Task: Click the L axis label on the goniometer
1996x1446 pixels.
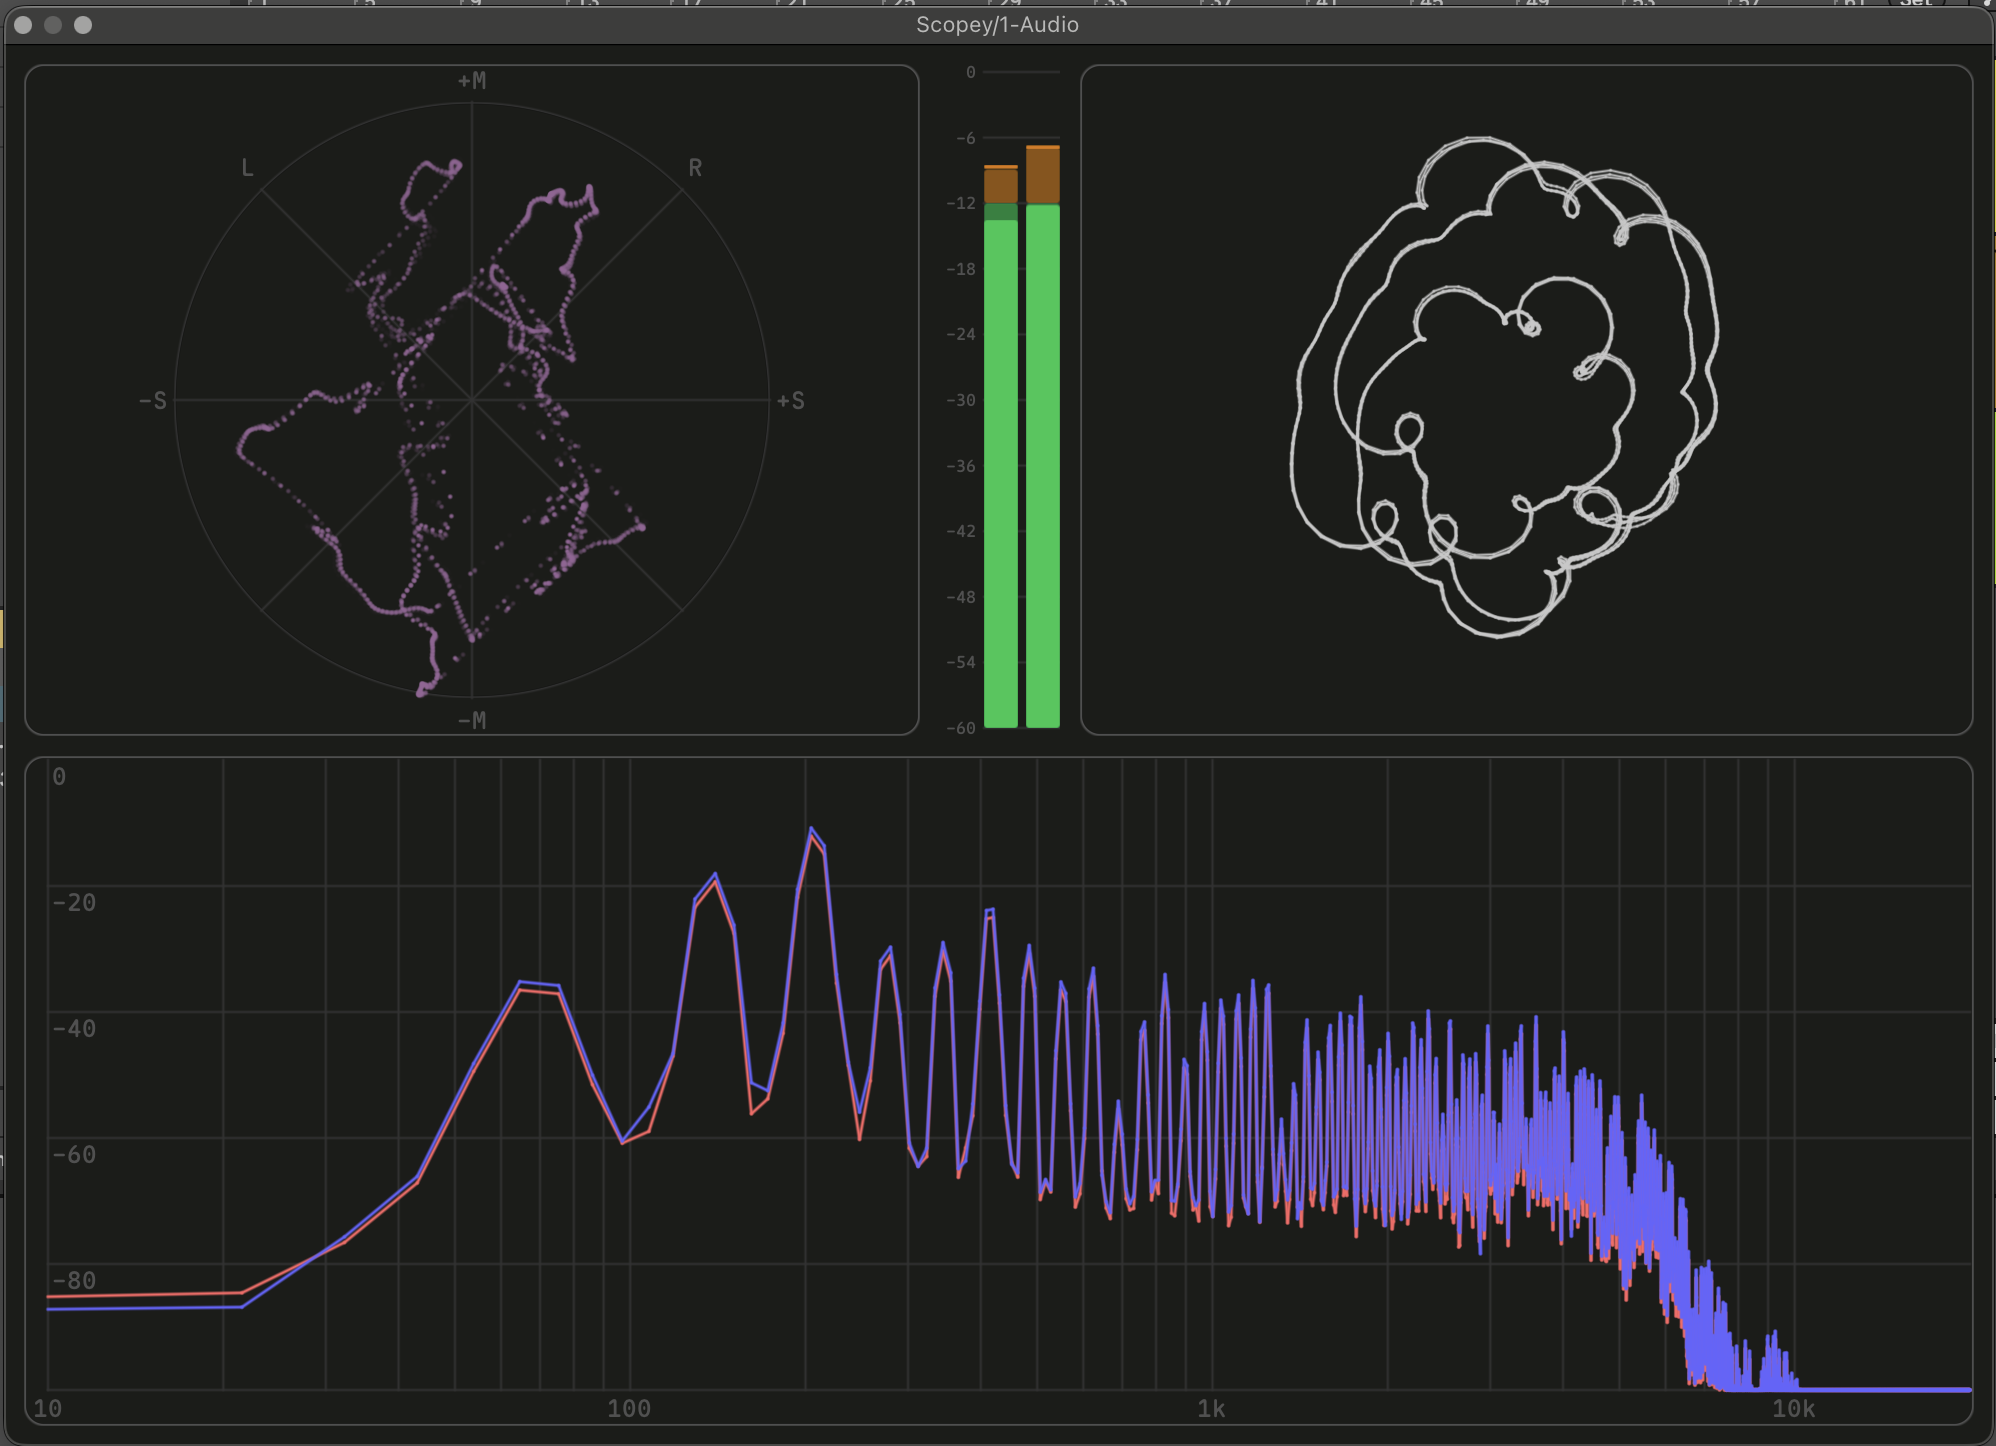Action: pyautogui.click(x=247, y=168)
